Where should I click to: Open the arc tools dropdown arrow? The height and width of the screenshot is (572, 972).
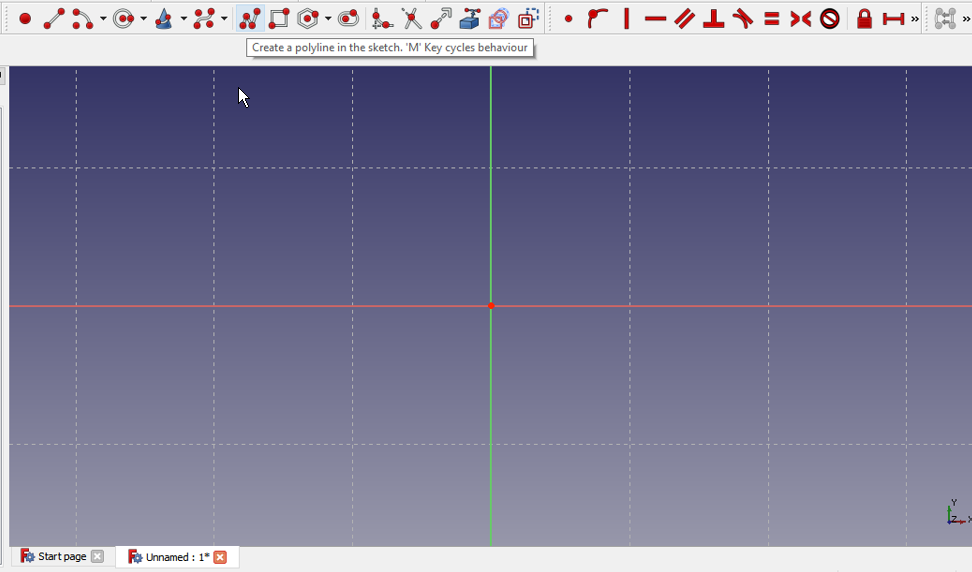coord(103,19)
